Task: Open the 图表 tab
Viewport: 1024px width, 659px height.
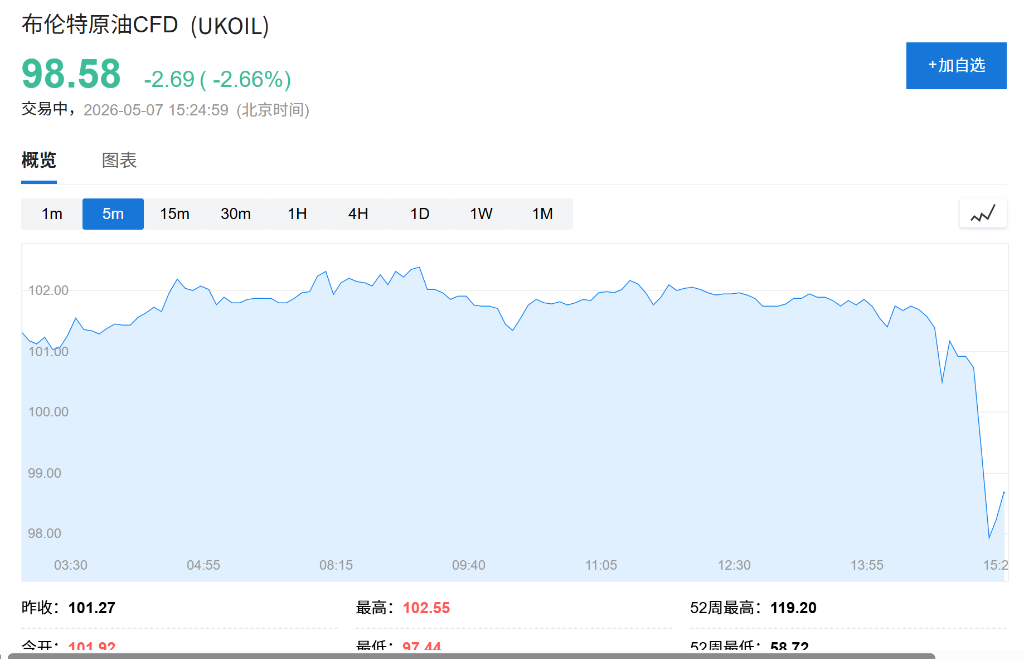Action: point(119,161)
